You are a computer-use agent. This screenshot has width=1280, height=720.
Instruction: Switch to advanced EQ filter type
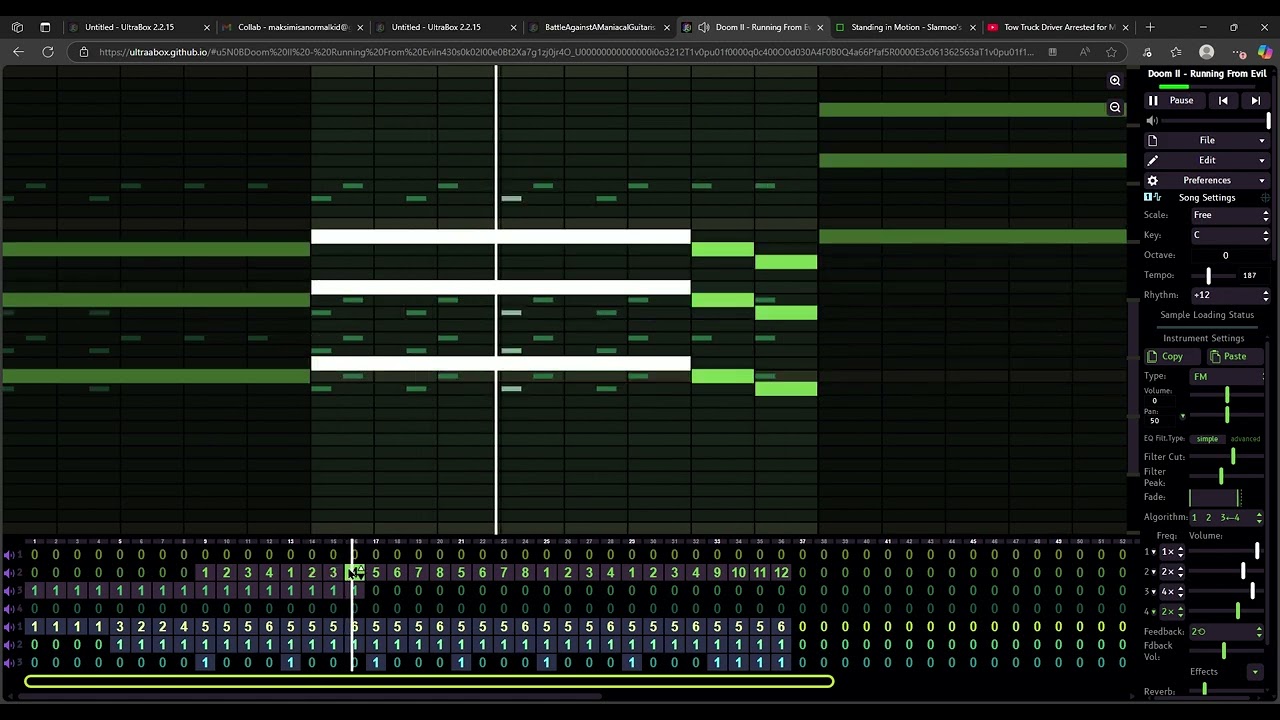click(1245, 439)
